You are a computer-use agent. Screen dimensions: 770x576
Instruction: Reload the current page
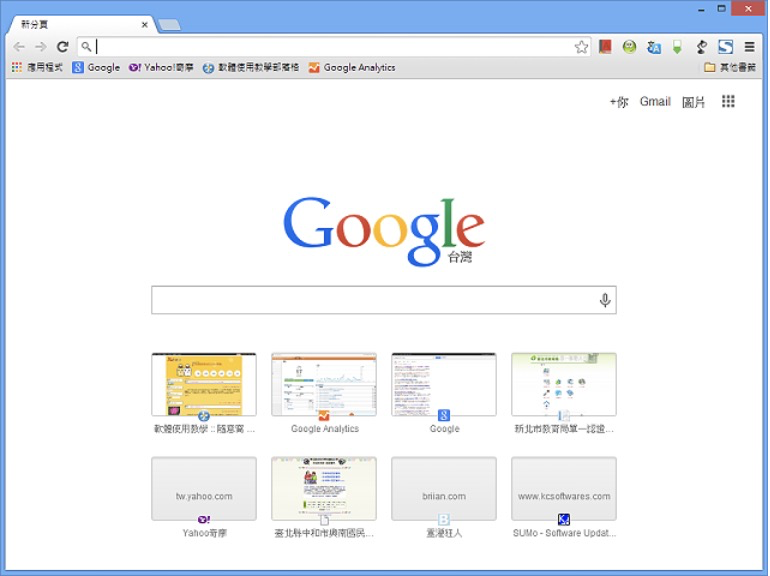(x=62, y=47)
